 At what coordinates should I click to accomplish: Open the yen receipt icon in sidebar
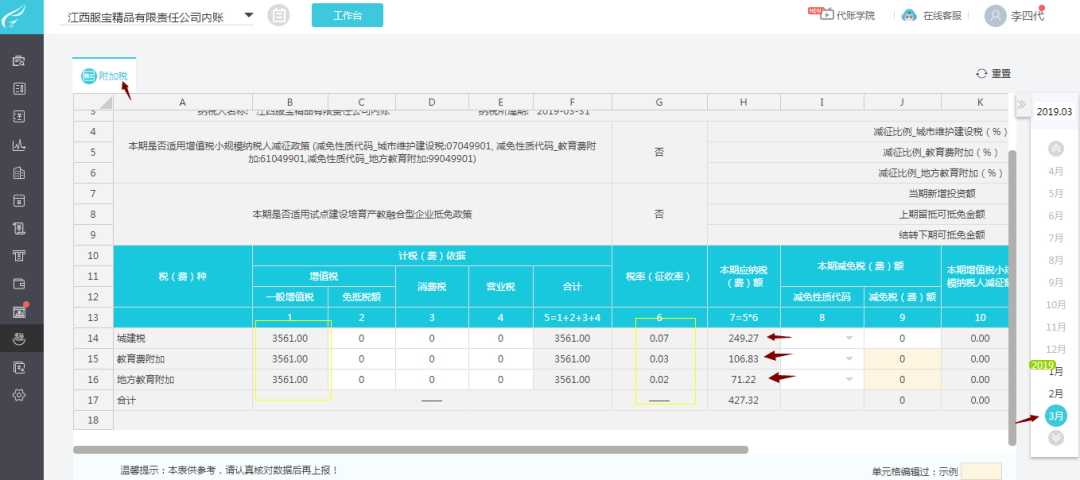19,228
